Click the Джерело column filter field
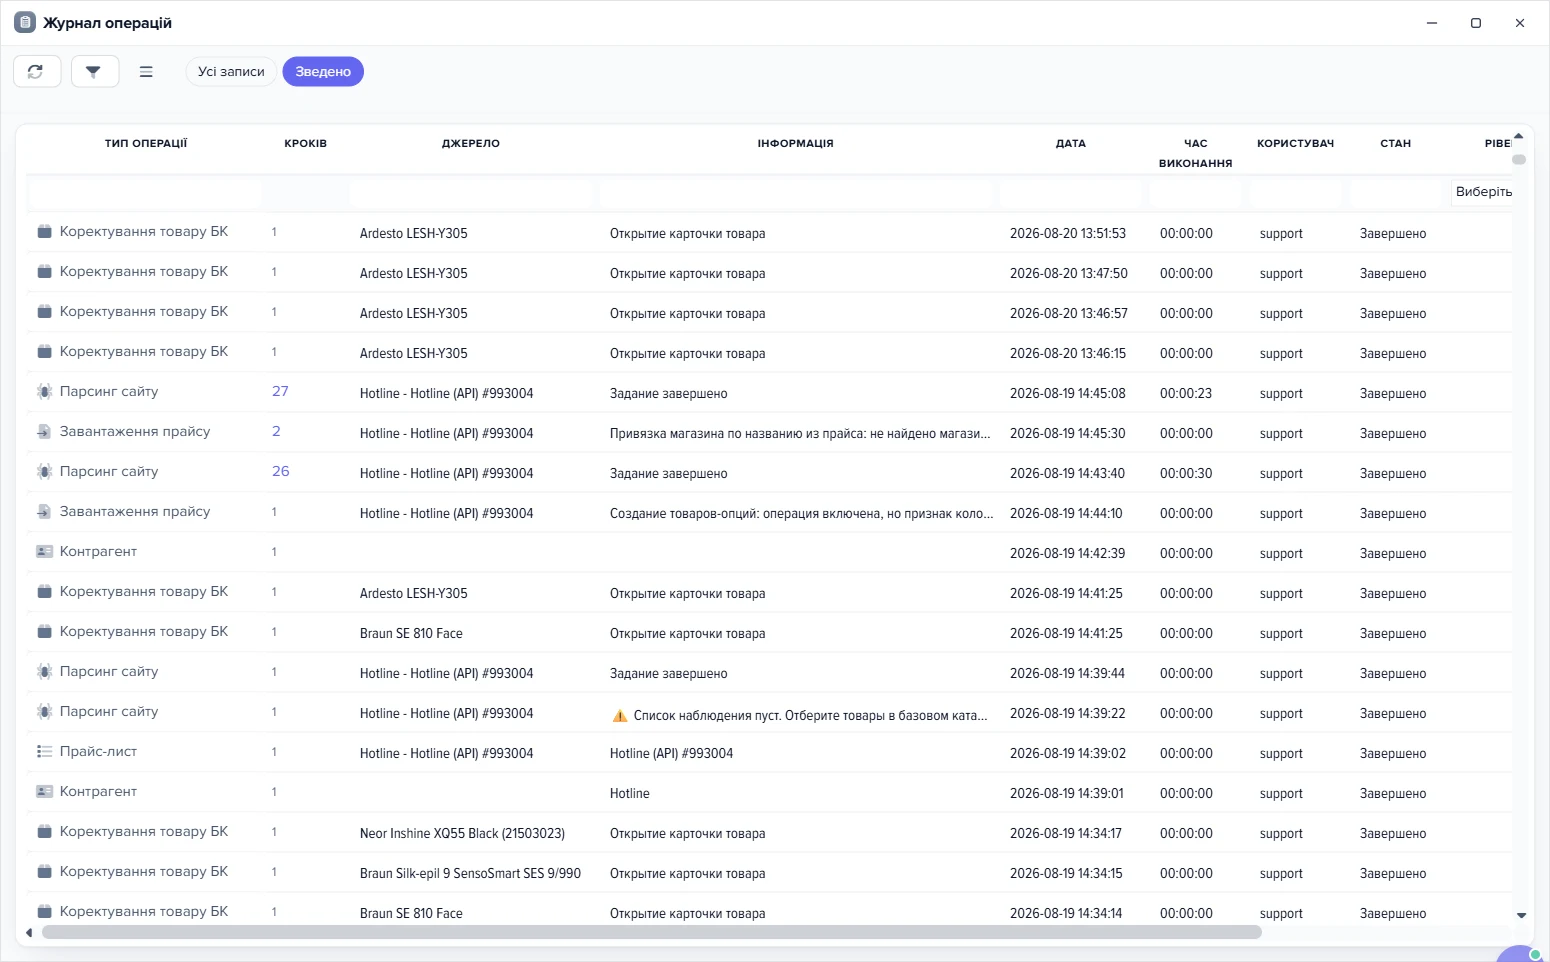Viewport: 1550px width, 962px height. (471, 193)
